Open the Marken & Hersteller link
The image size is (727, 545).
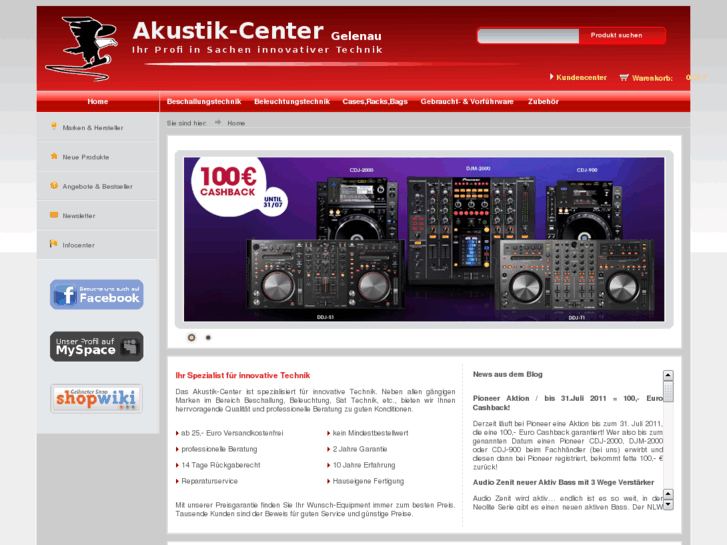[x=93, y=128]
